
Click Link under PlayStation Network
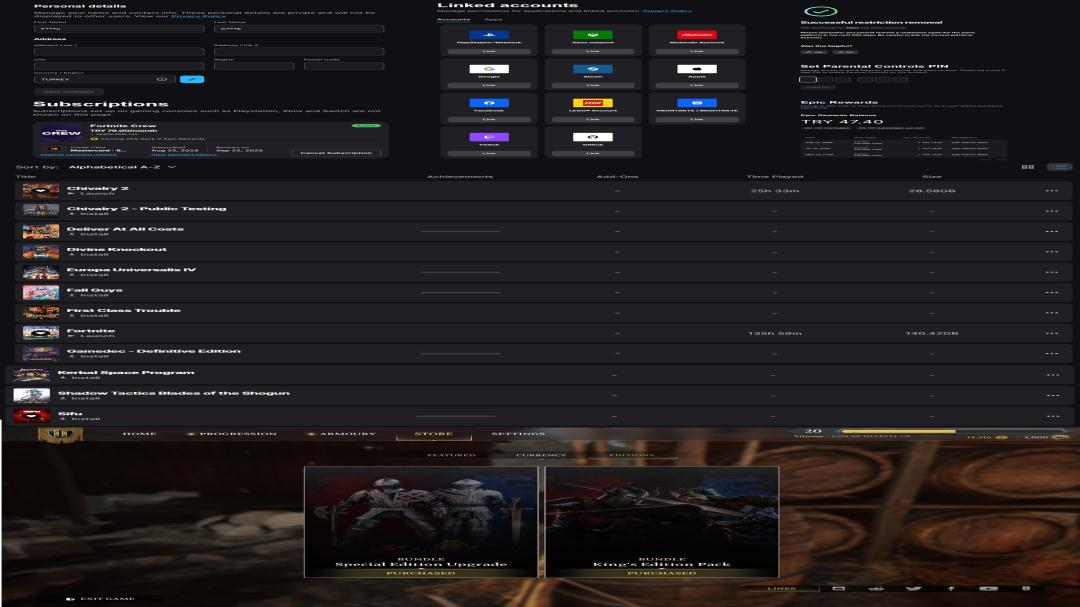(x=489, y=51)
